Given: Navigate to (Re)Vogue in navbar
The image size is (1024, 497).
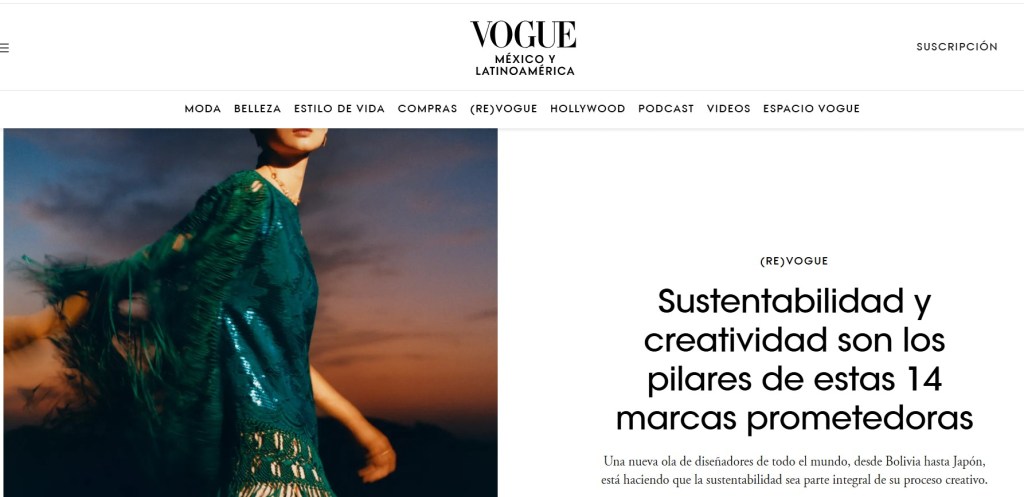Looking at the screenshot, I should [504, 109].
